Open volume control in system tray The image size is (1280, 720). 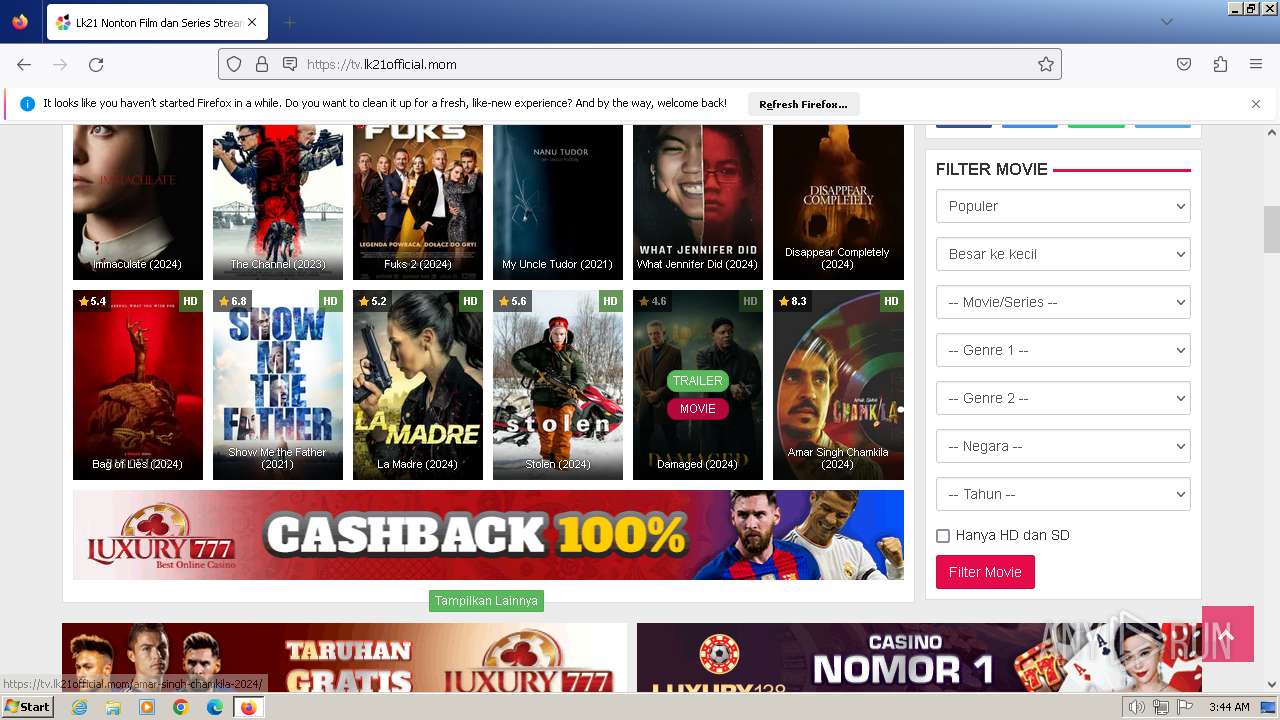[x=1137, y=707]
